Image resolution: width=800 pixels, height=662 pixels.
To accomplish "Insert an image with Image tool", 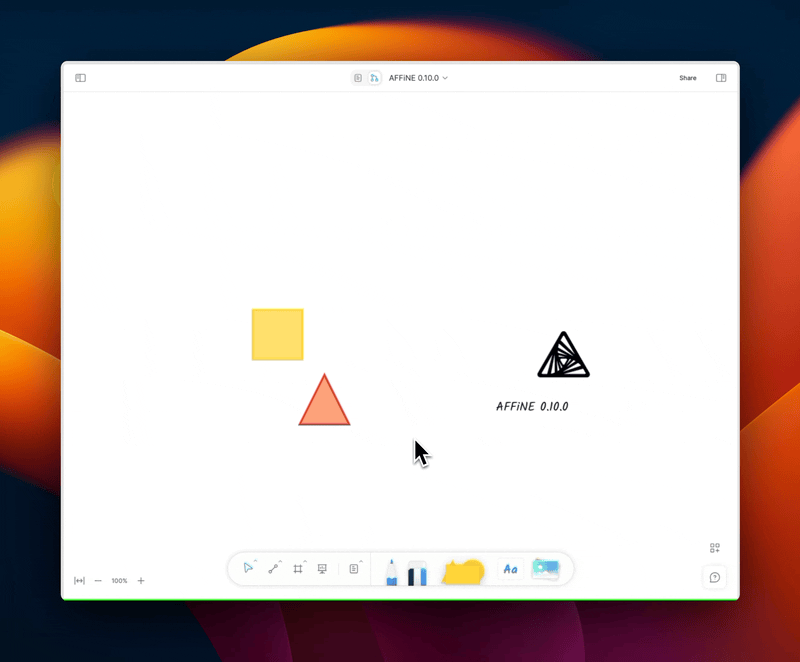I will 545,569.
